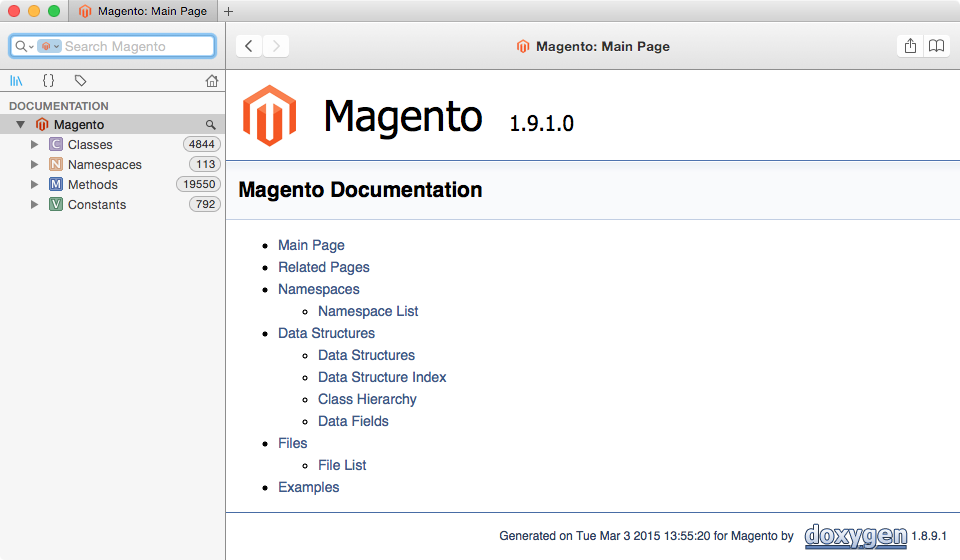Switch to the curly braces sidebar tab
This screenshot has height=560, width=960.
pos(48,81)
